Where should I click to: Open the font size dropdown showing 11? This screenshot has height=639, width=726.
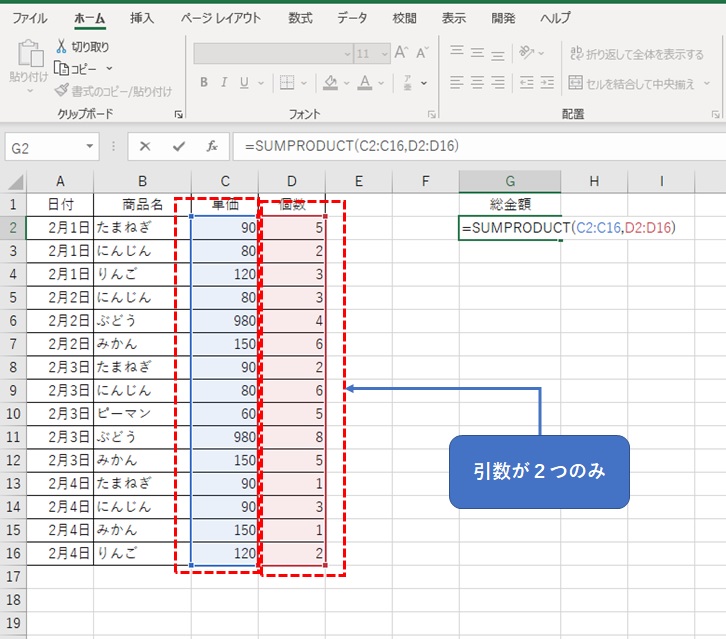tap(384, 54)
